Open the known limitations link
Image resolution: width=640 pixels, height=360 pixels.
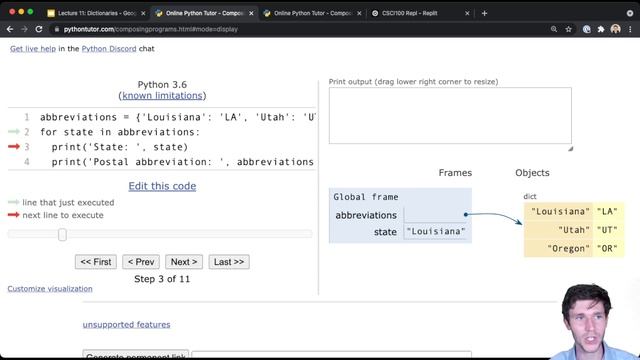click(x=162, y=96)
